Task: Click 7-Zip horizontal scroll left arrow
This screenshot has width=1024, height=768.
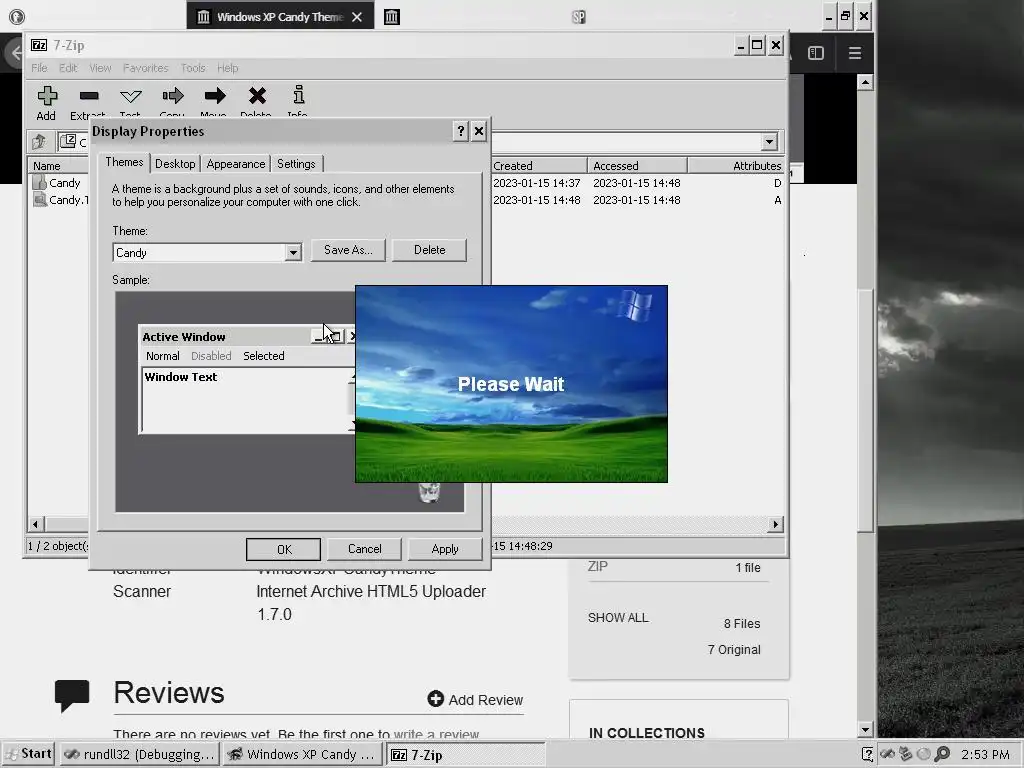Action: coord(36,524)
